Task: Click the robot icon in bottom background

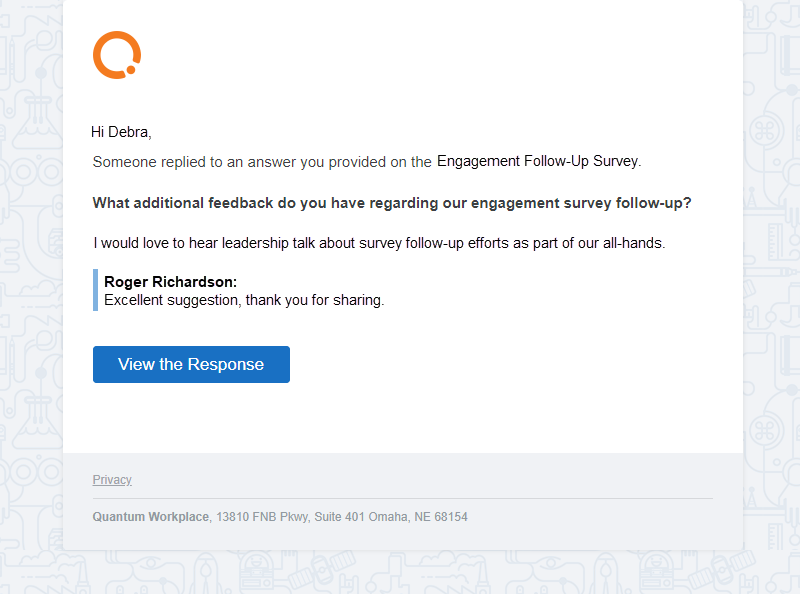Action: [257, 573]
